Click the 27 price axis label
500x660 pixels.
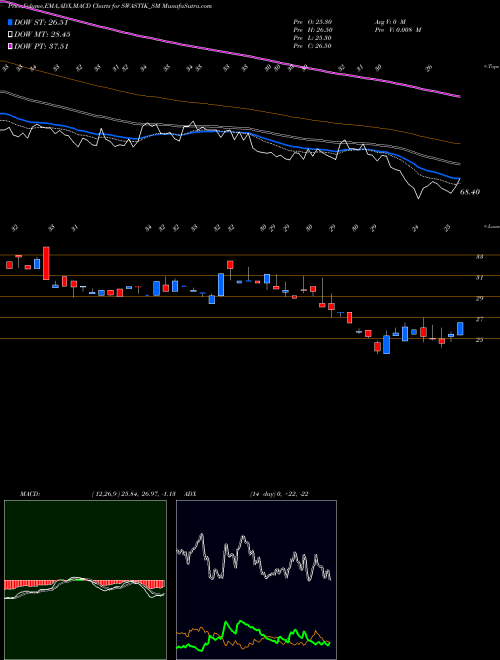tap(479, 319)
